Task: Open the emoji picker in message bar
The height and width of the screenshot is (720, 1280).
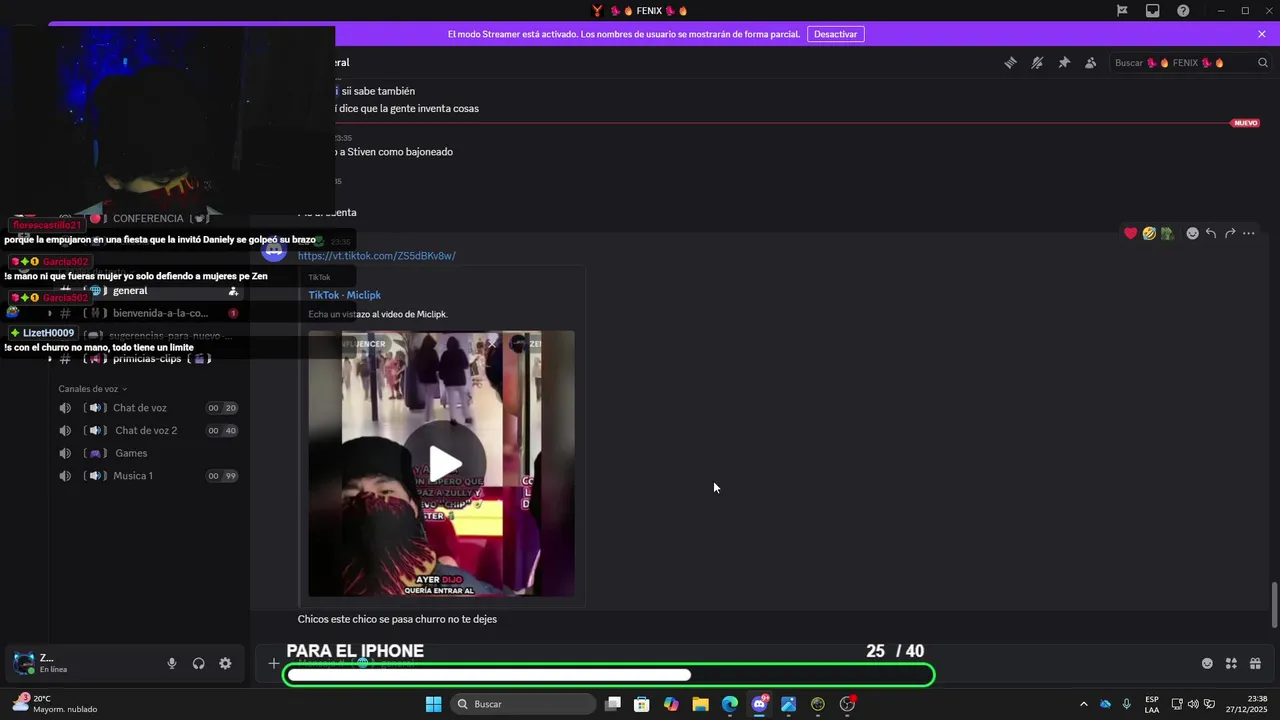Action: [x=1207, y=663]
